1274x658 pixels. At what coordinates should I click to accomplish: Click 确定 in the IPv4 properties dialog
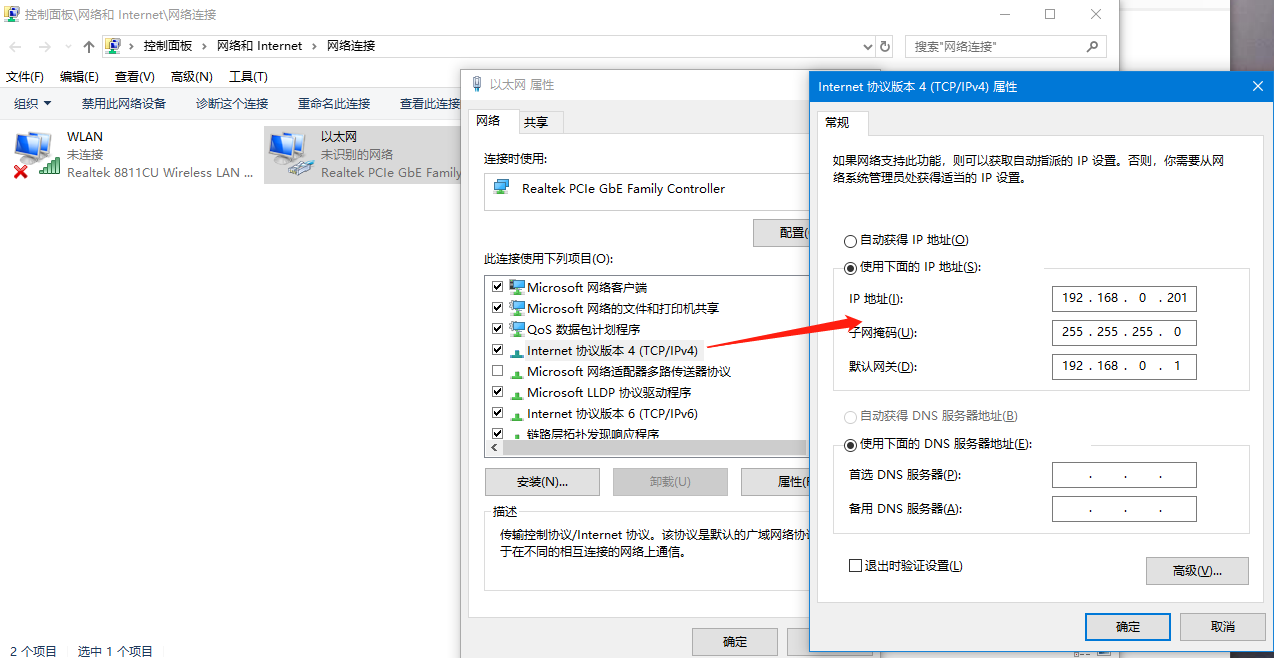pos(1127,627)
